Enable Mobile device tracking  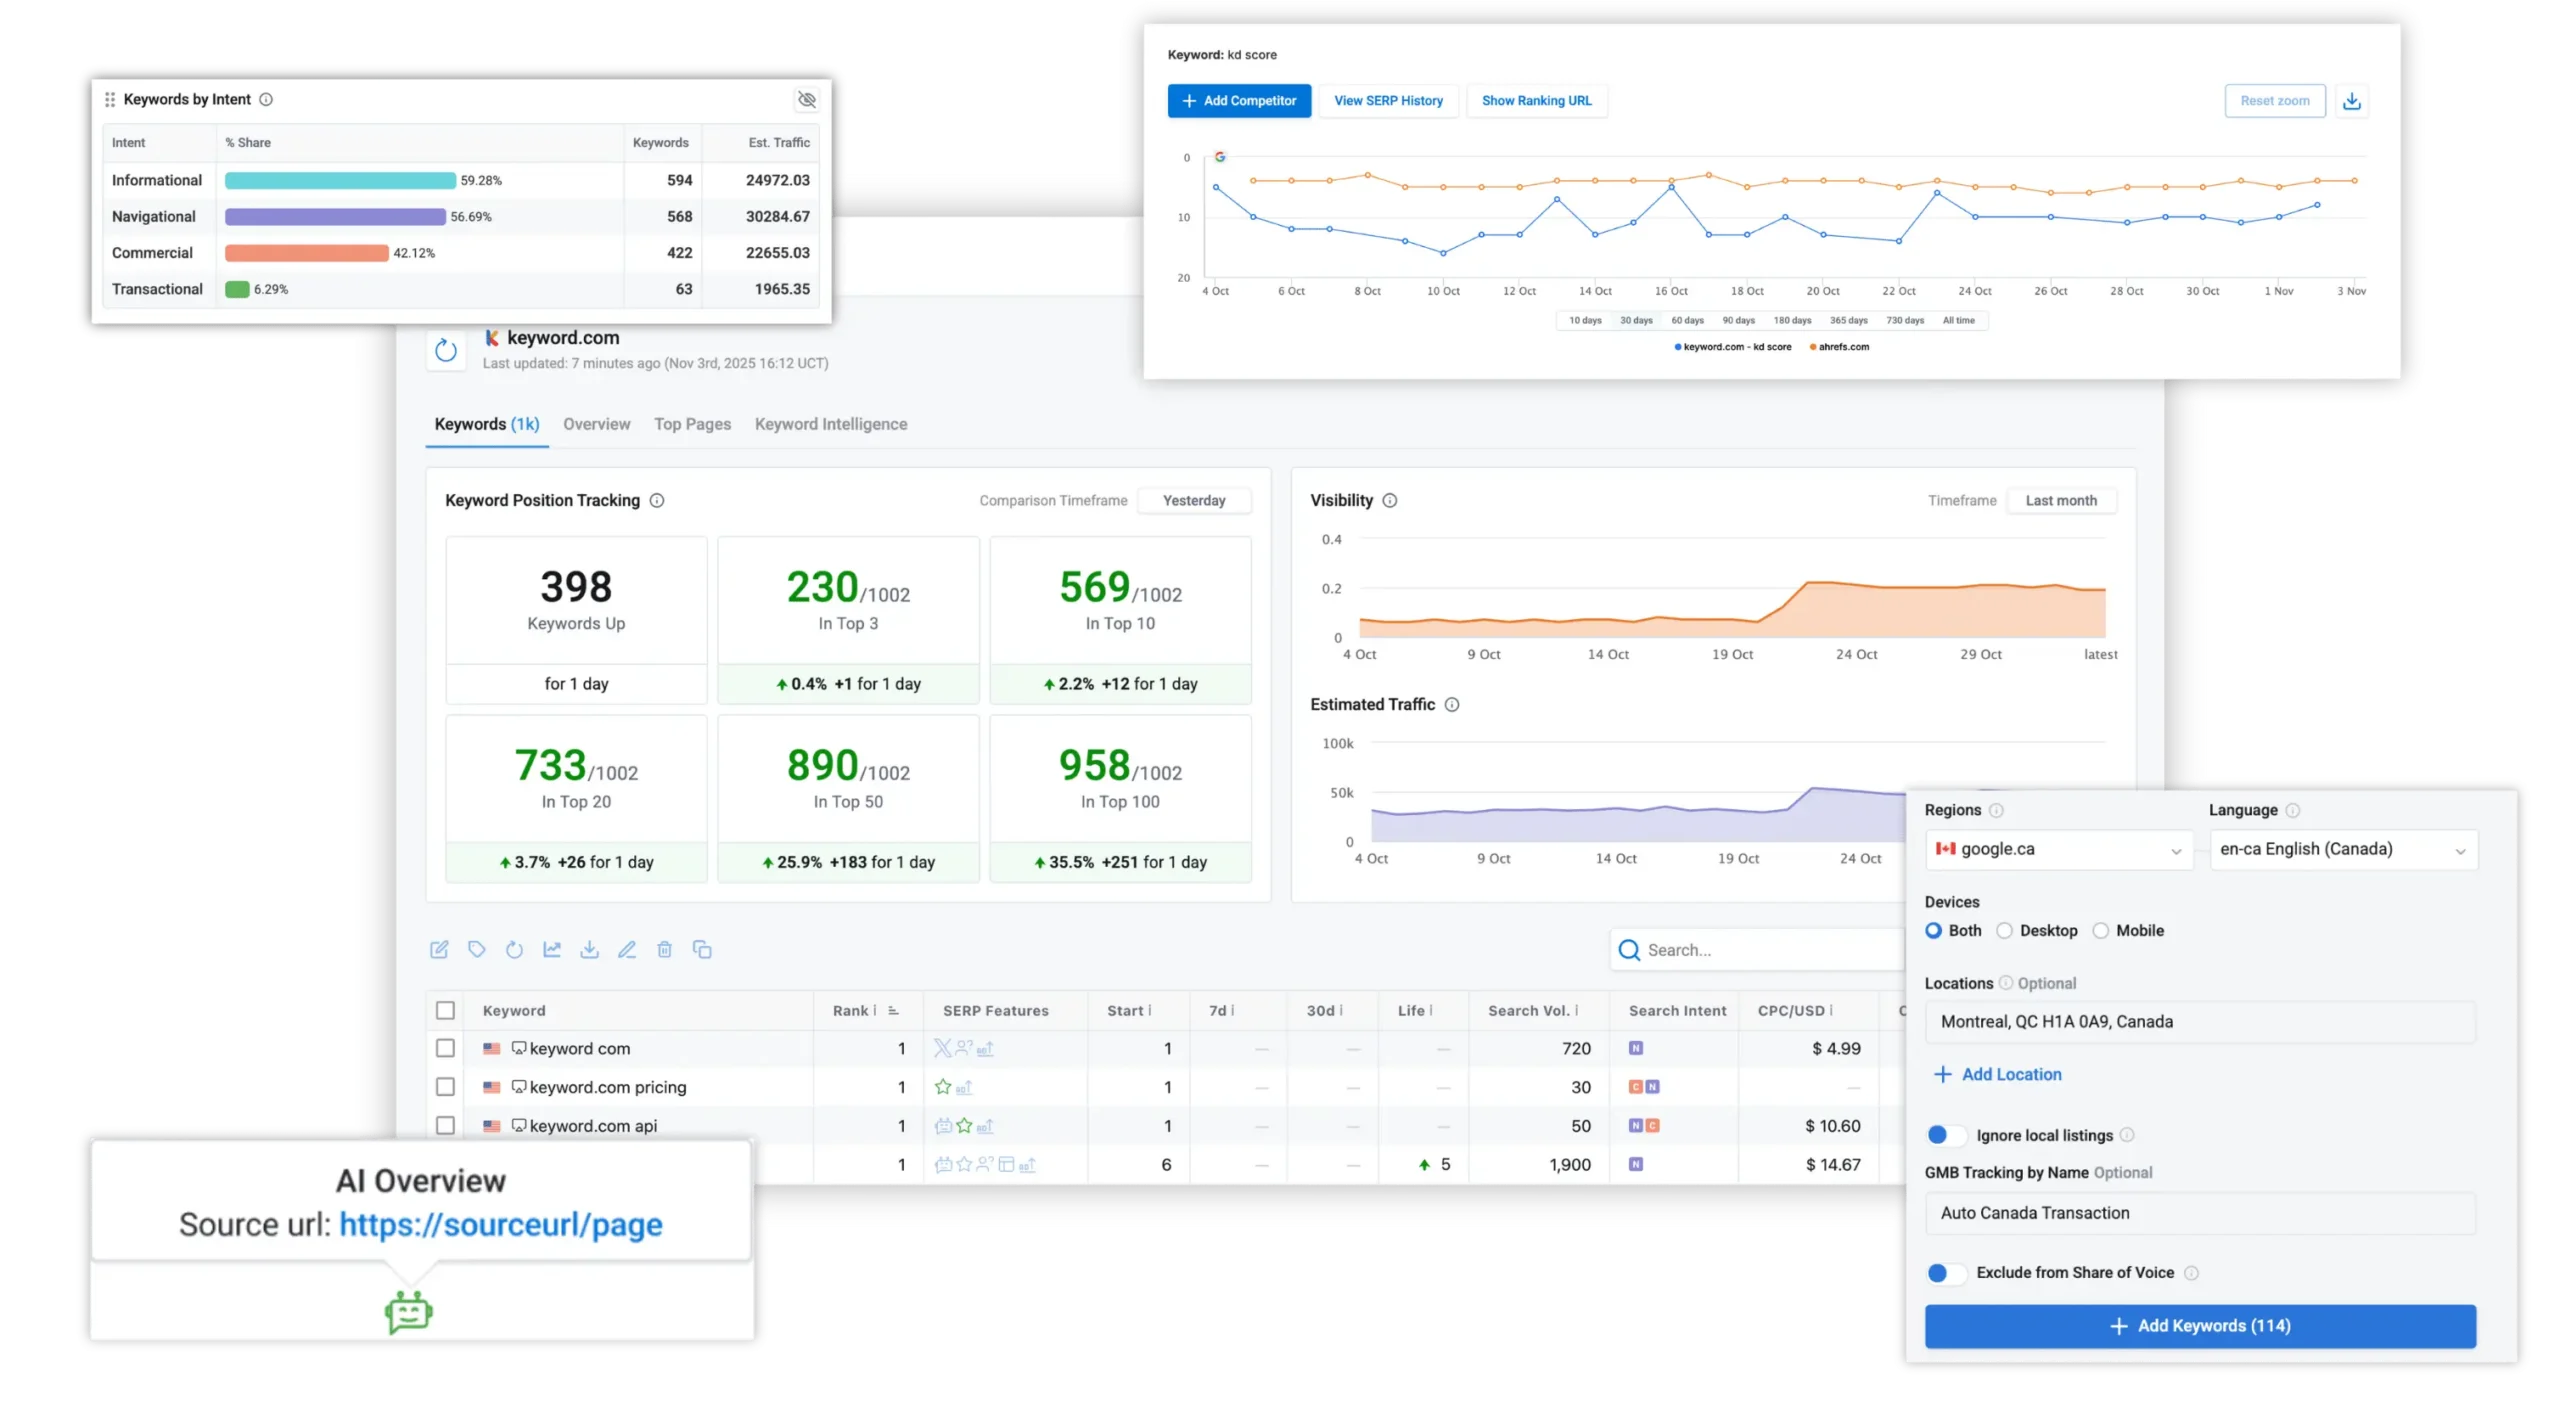tap(2100, 930)
